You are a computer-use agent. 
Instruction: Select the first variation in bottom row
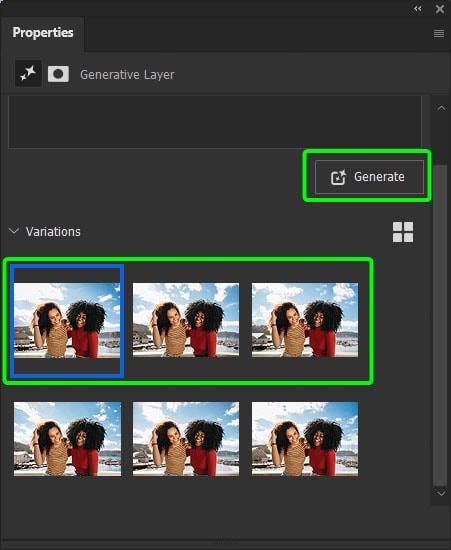point(67,439)
